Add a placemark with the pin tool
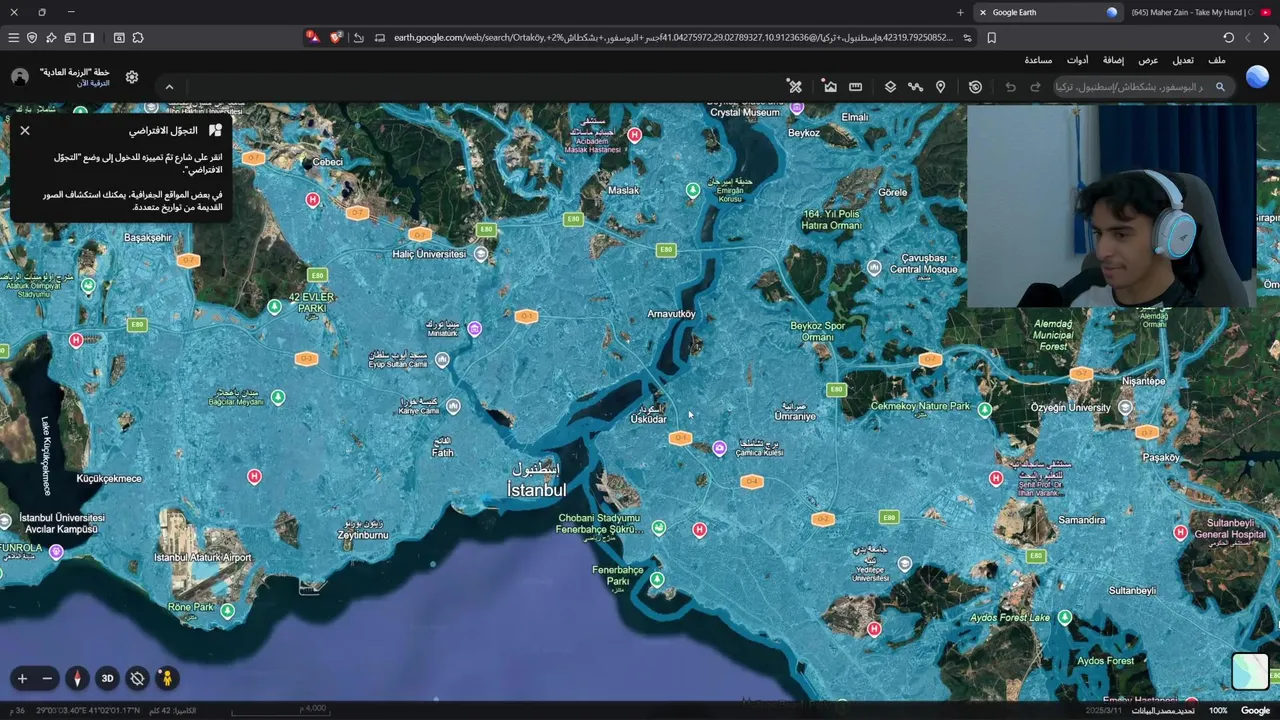 [x=940, y=87]
